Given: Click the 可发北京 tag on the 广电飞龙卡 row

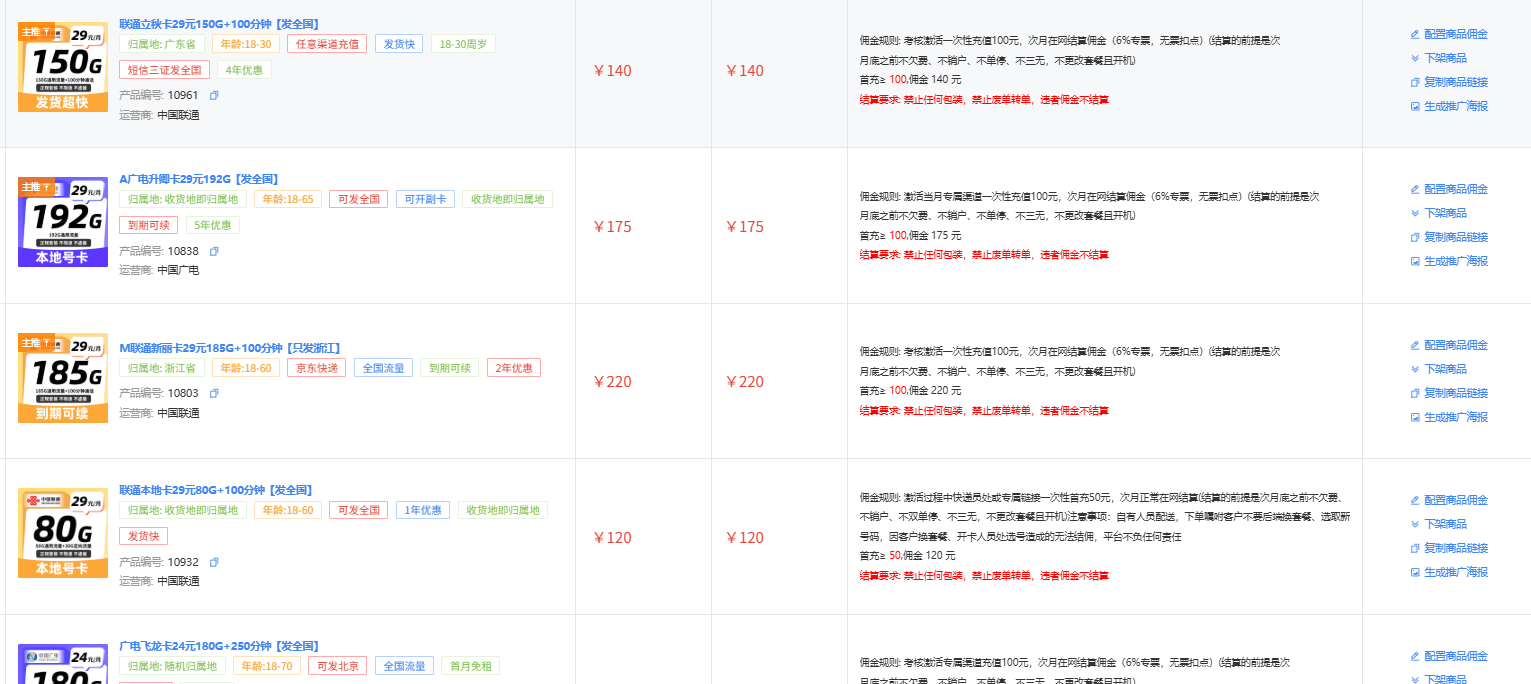Looking at the screenshot, I should 337,664.
